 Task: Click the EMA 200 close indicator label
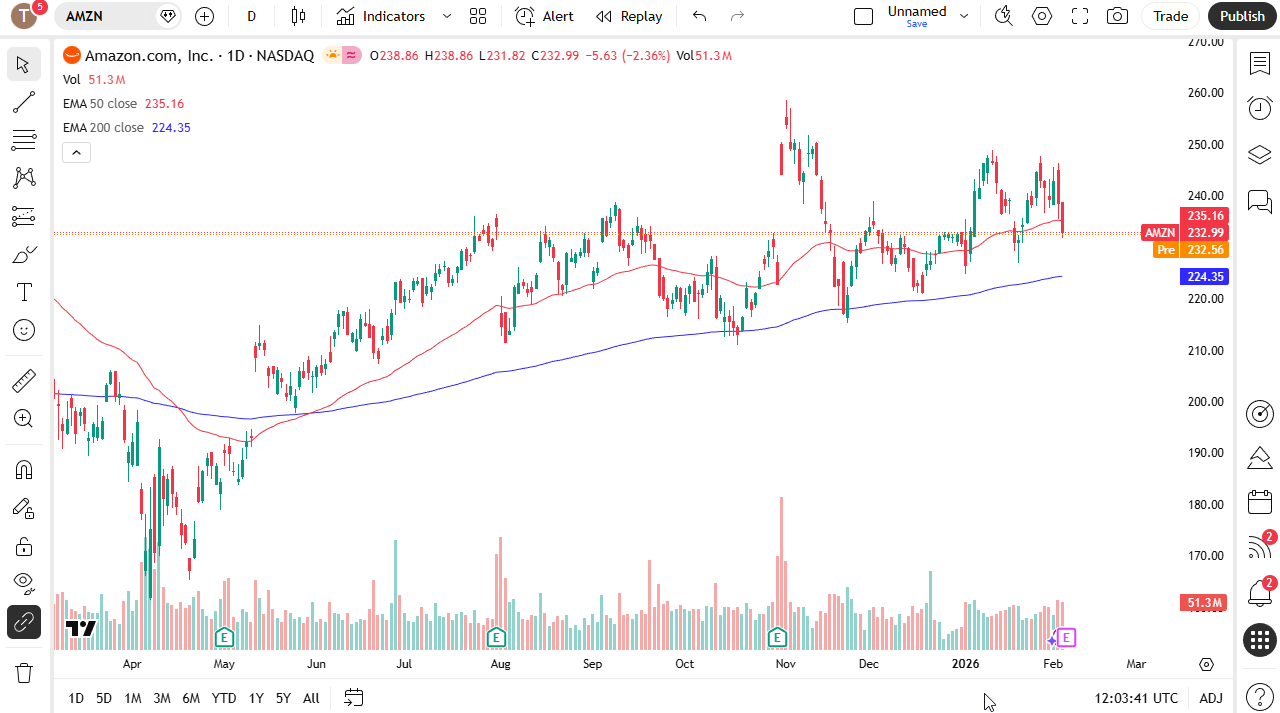pyautogui.click(x=103, y=127)
